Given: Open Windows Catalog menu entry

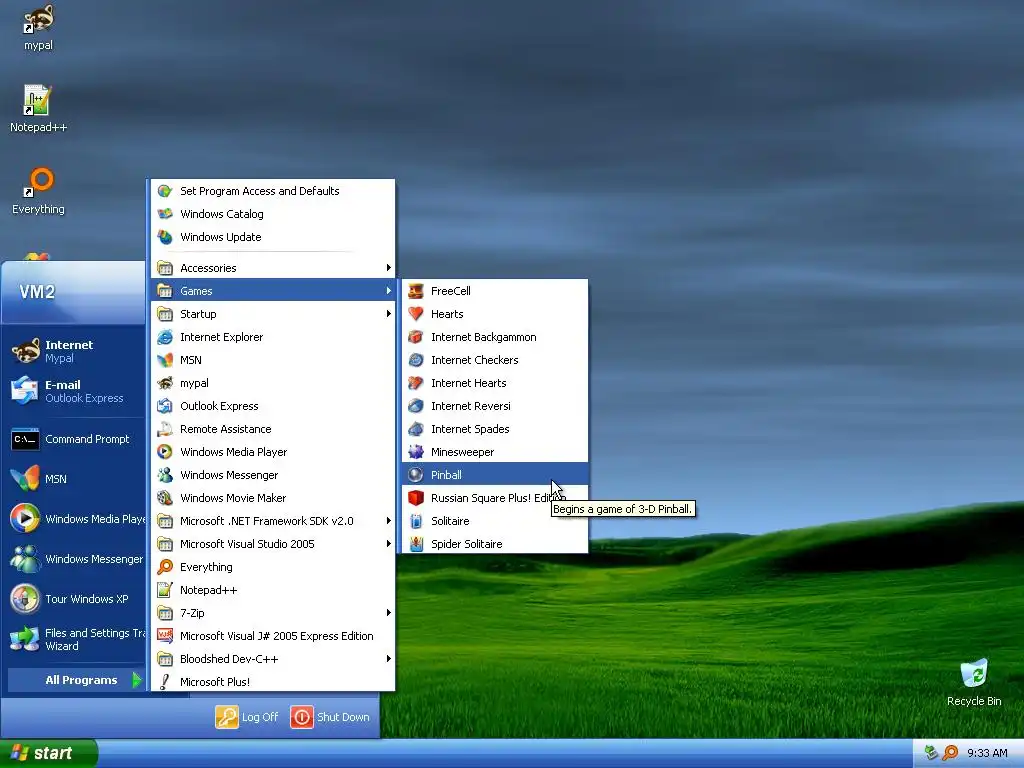Looking at the screenshot, I should [273, 214].
